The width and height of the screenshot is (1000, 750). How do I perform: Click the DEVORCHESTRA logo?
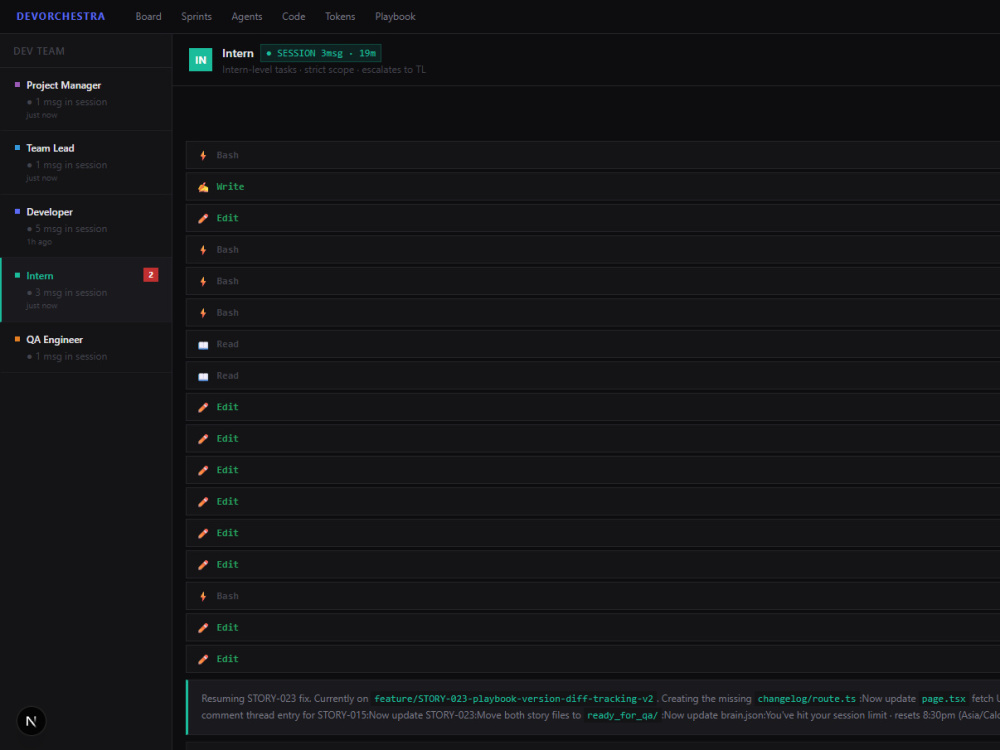pos(61,17)
